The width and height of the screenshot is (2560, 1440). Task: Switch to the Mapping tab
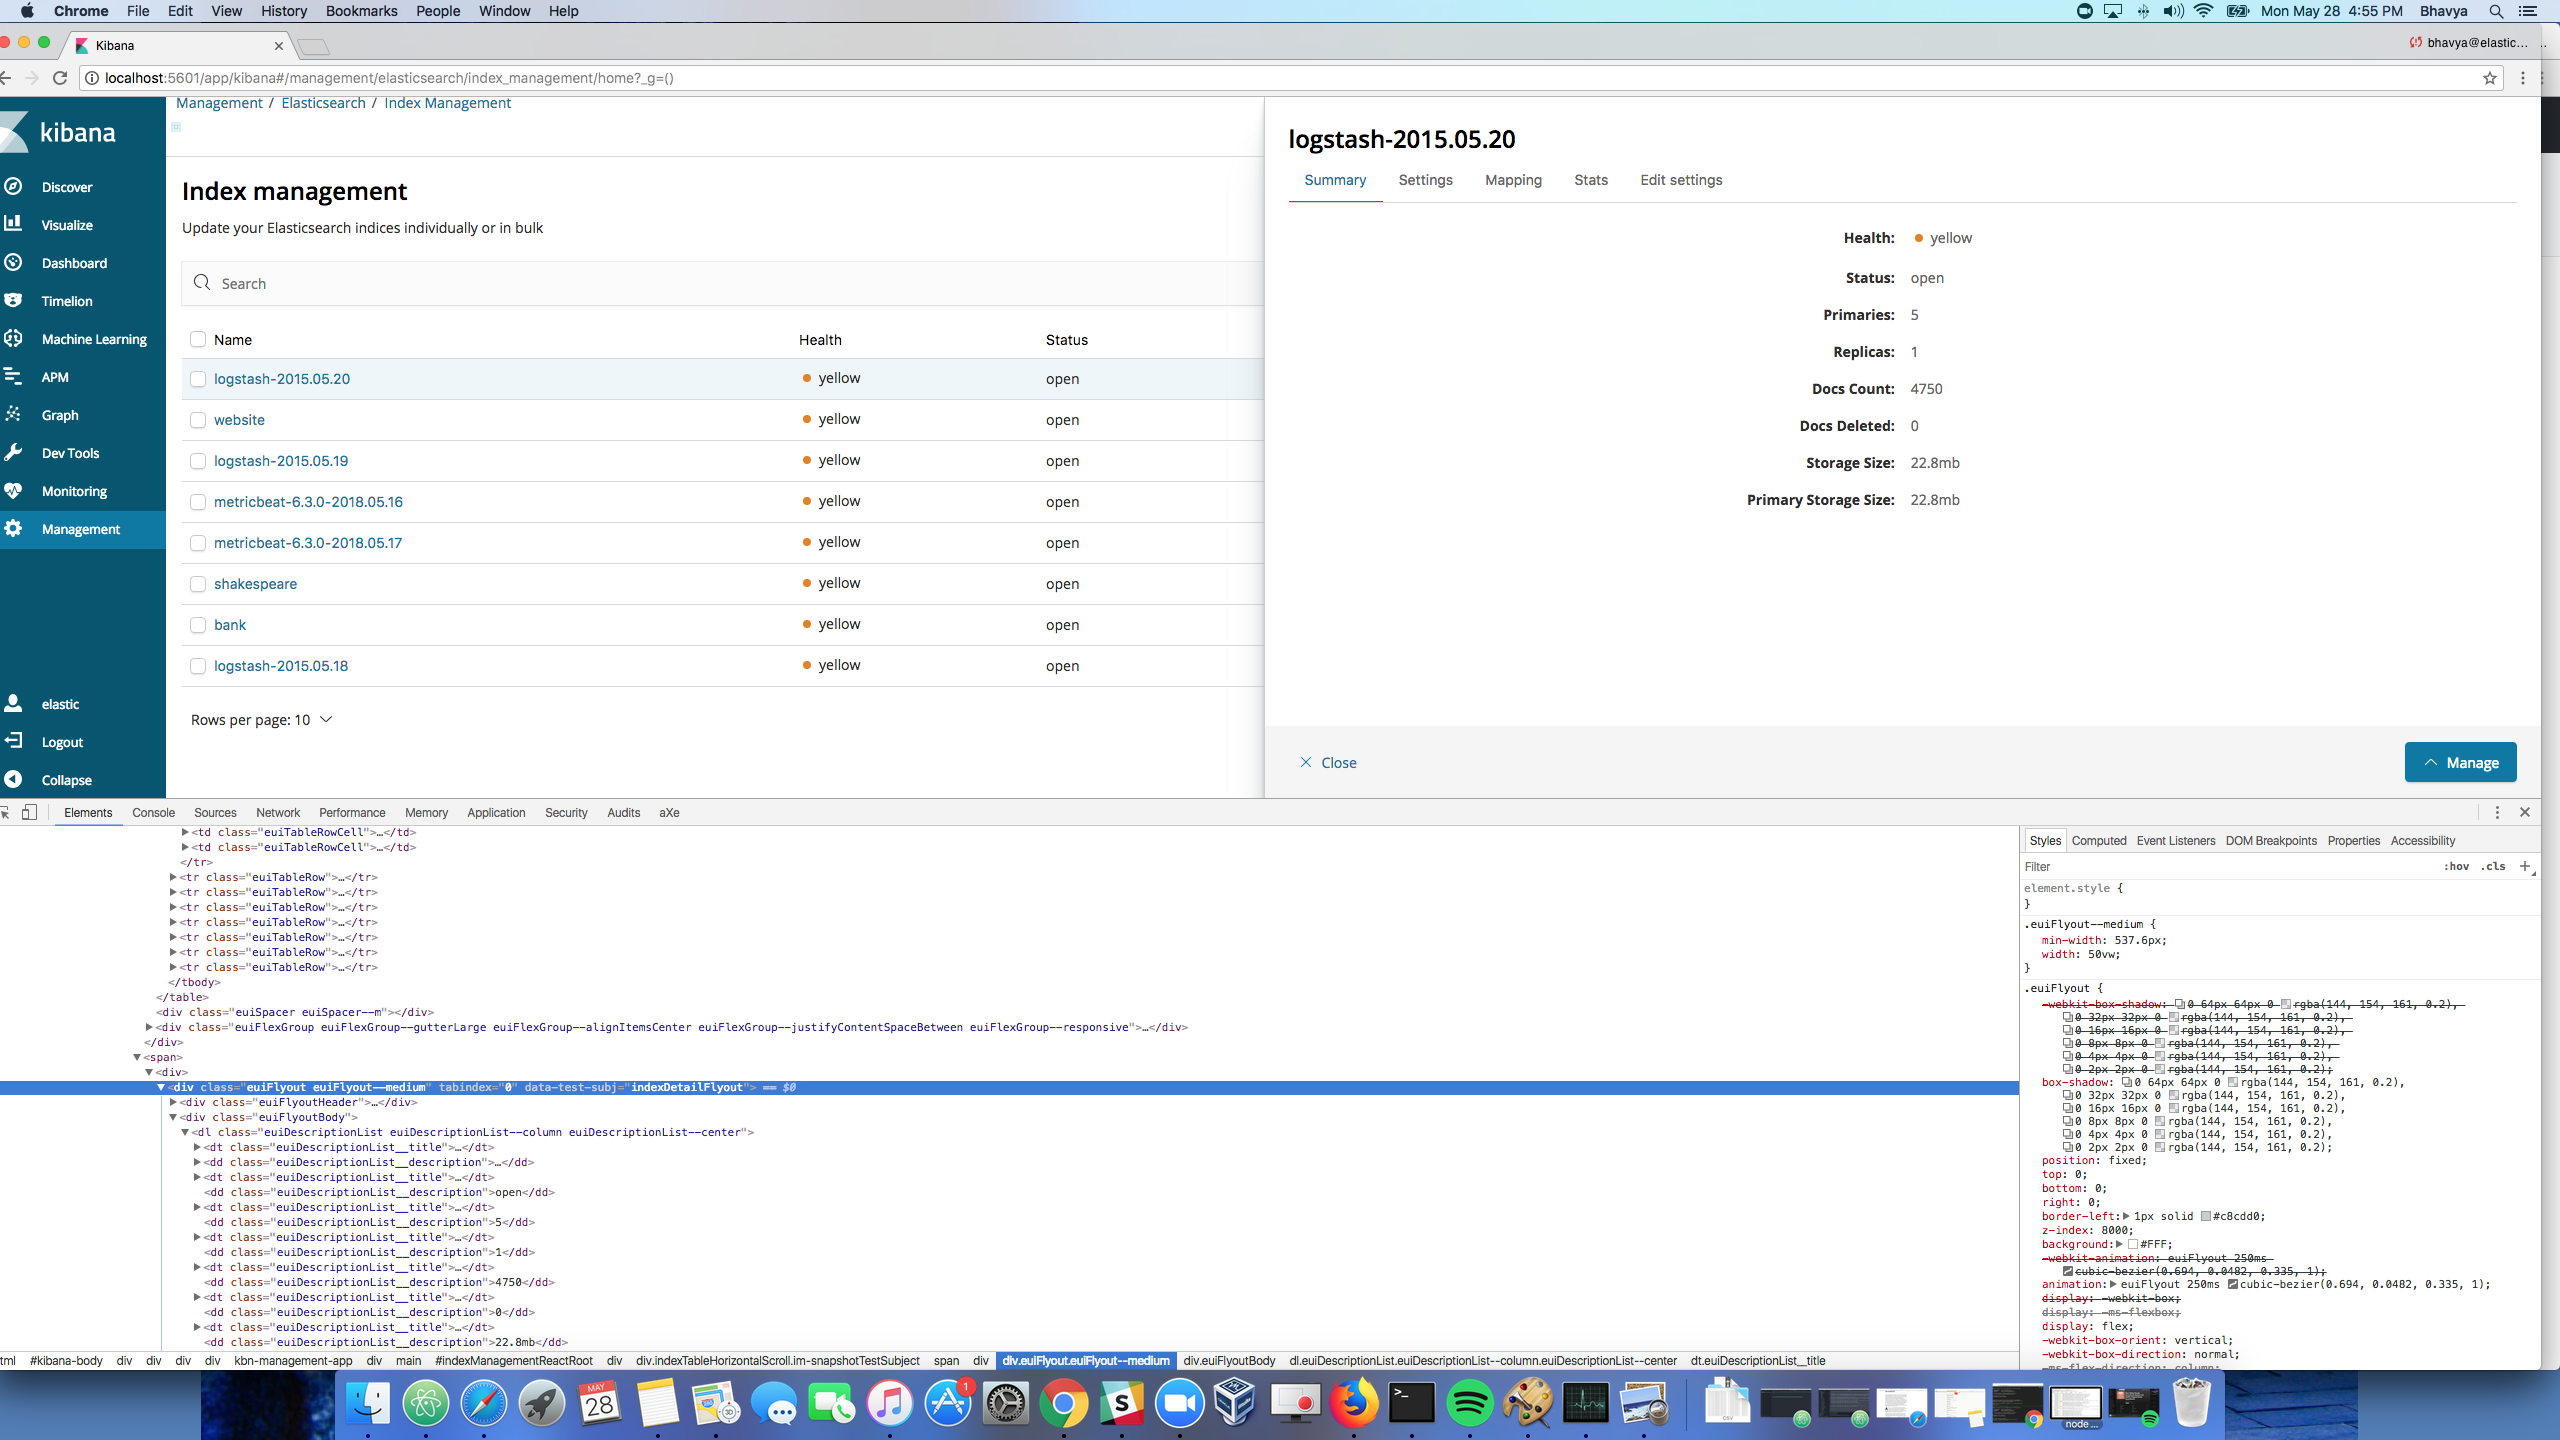1513,180
